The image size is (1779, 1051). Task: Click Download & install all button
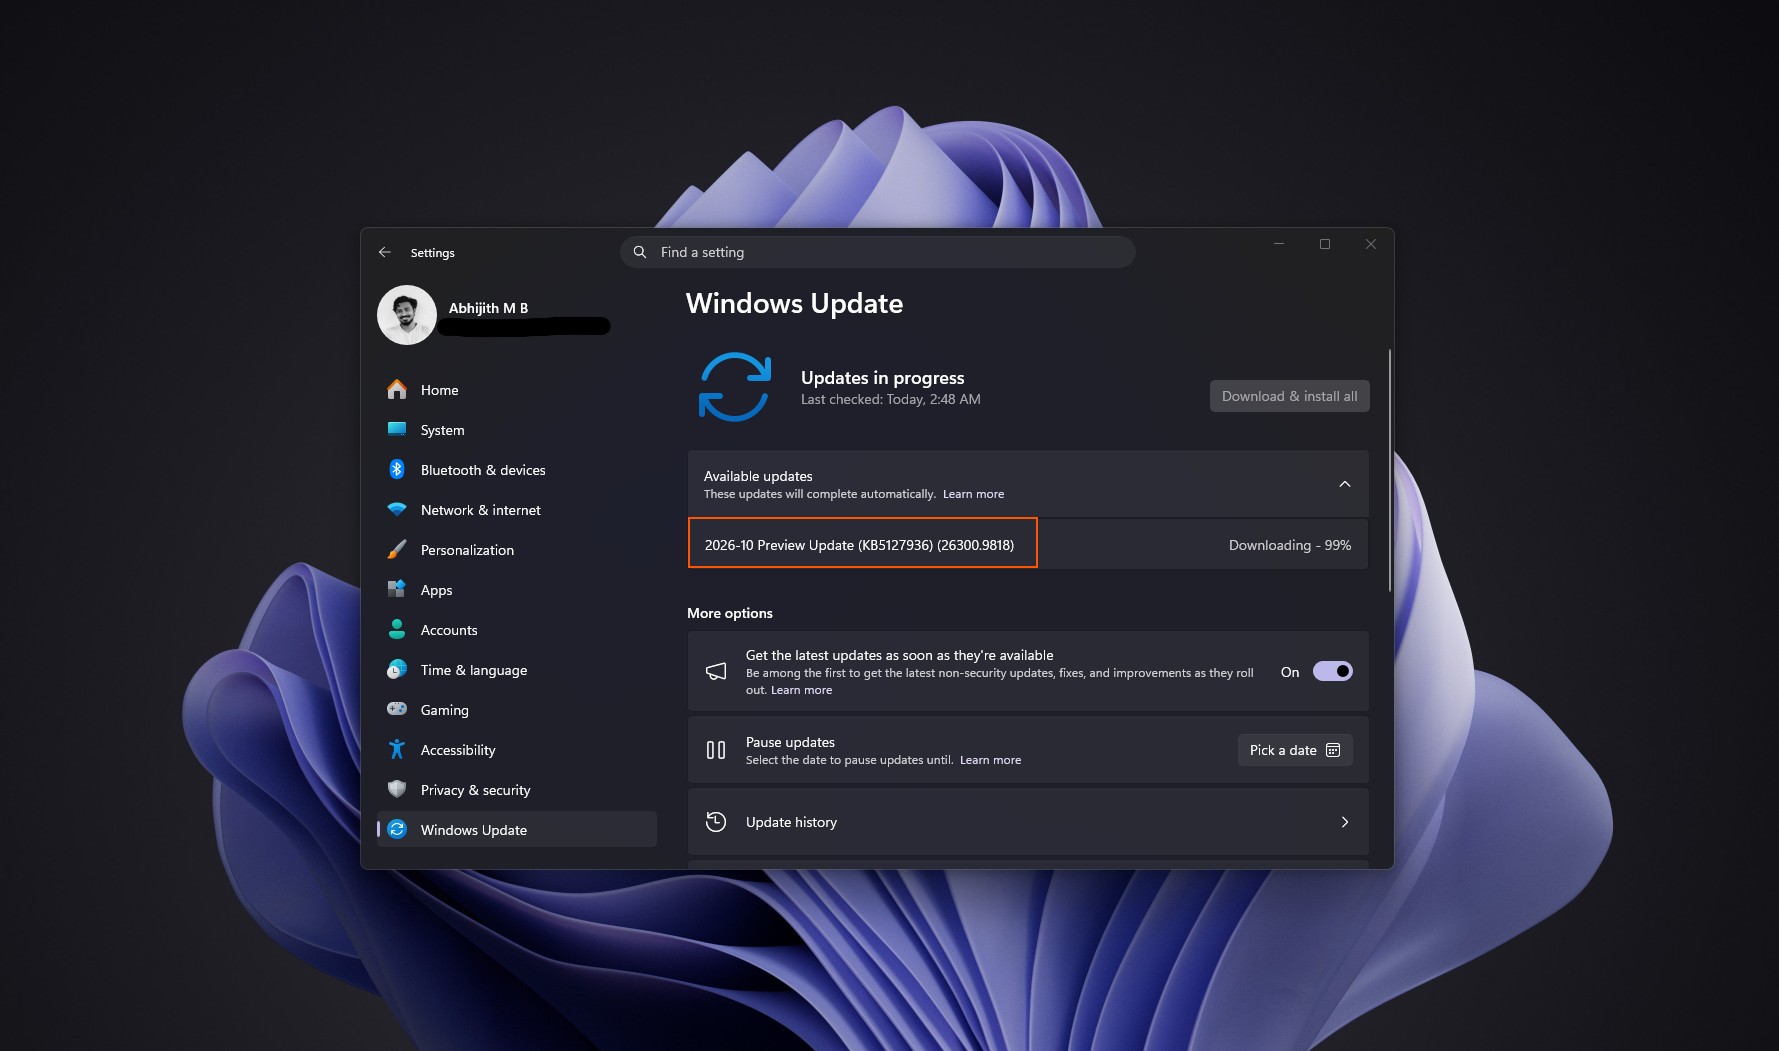coord(1290,396)
